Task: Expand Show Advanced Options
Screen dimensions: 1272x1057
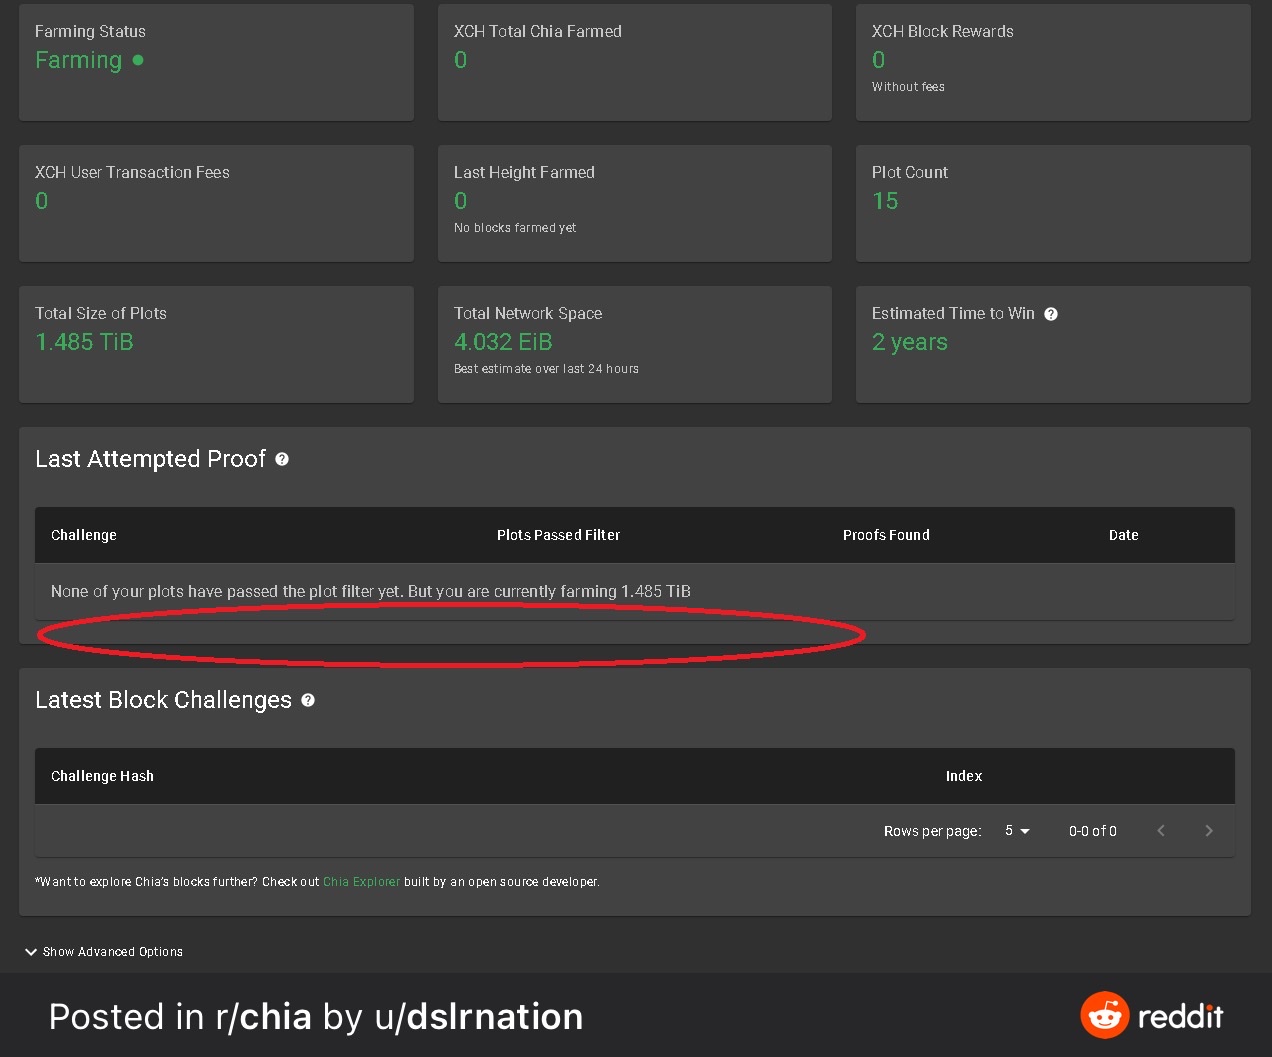Action: click(104, 952)
